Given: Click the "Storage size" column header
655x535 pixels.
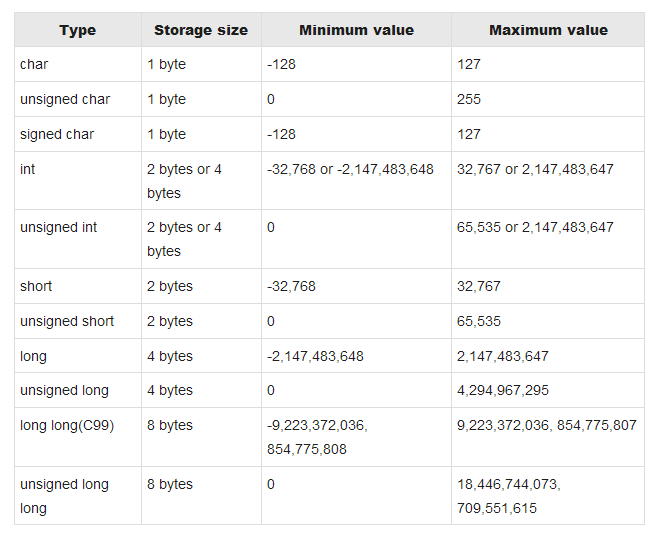Looking at the screenshot, I should tap(200, 30).
